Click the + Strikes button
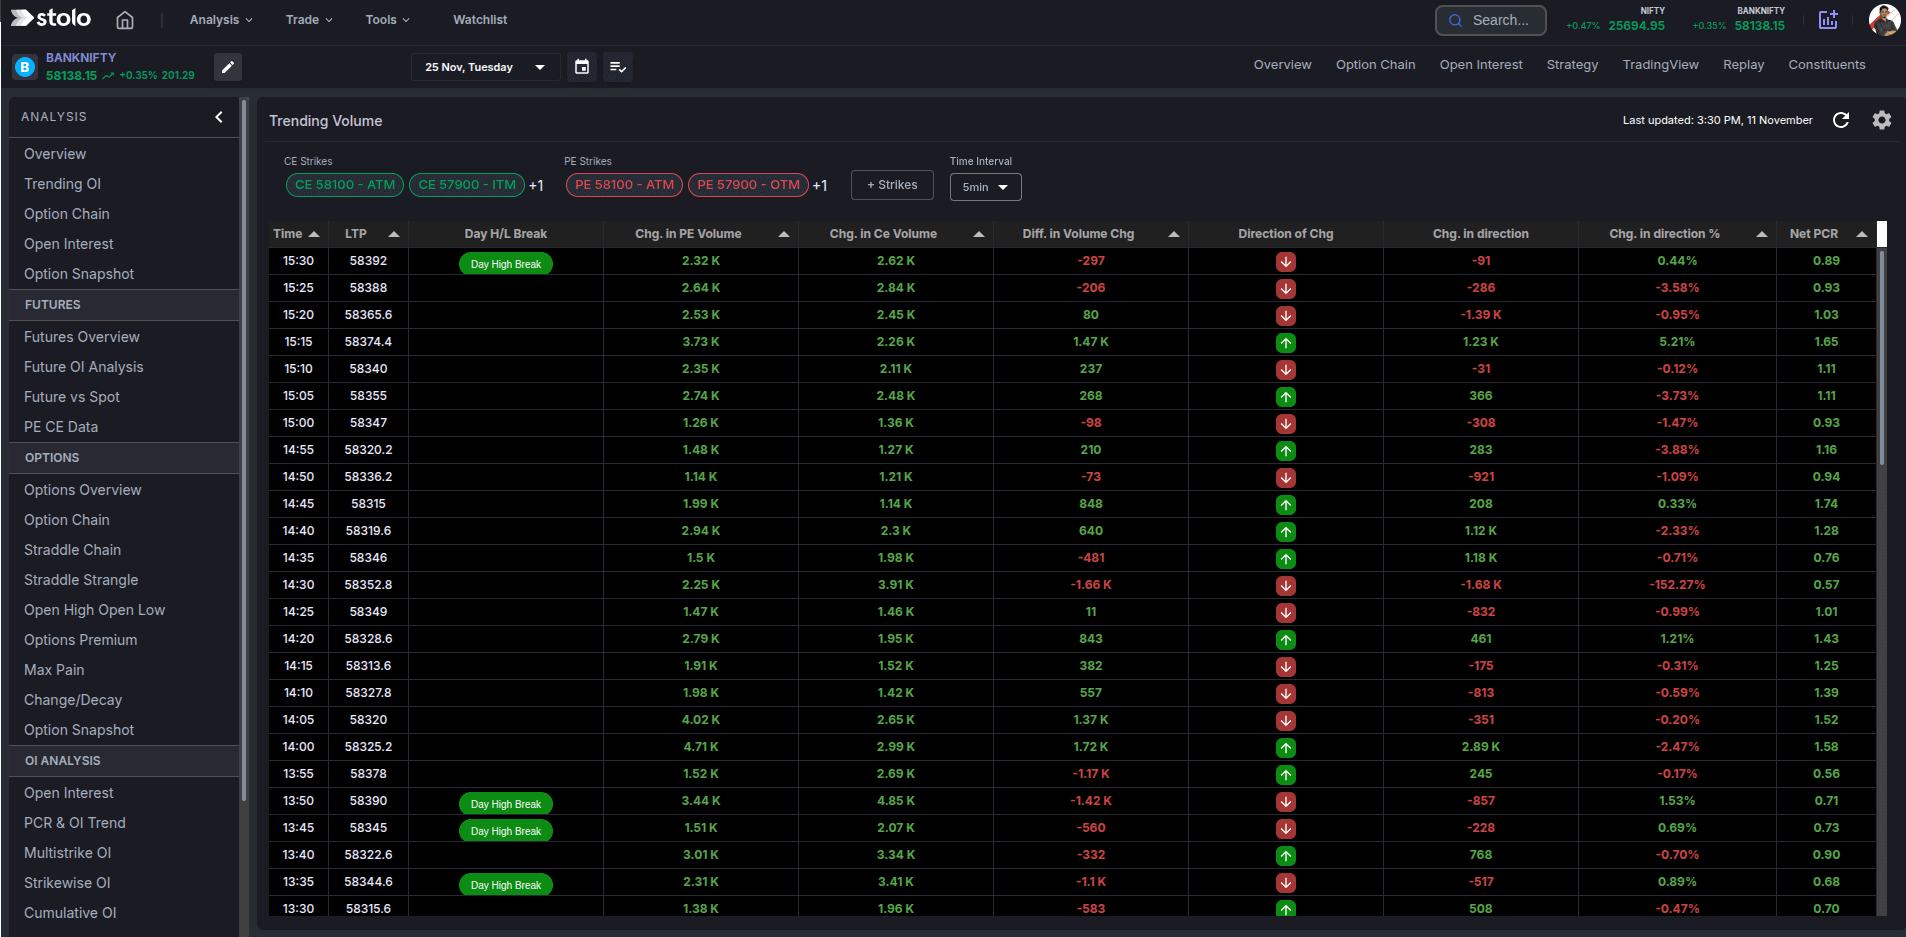1906x937 pixels. click(x=891, y=185)
